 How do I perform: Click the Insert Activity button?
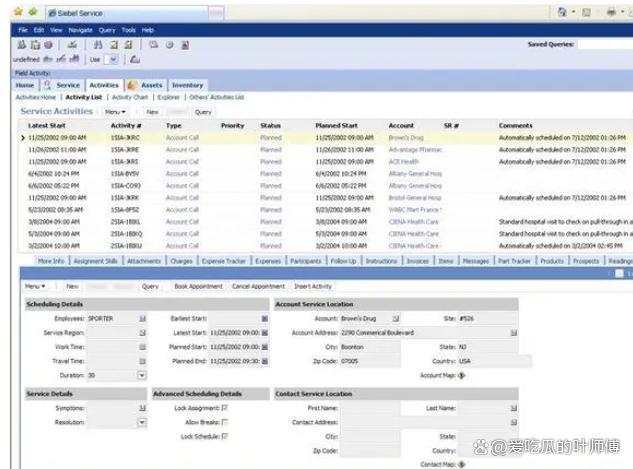click(x=313, y=286)
